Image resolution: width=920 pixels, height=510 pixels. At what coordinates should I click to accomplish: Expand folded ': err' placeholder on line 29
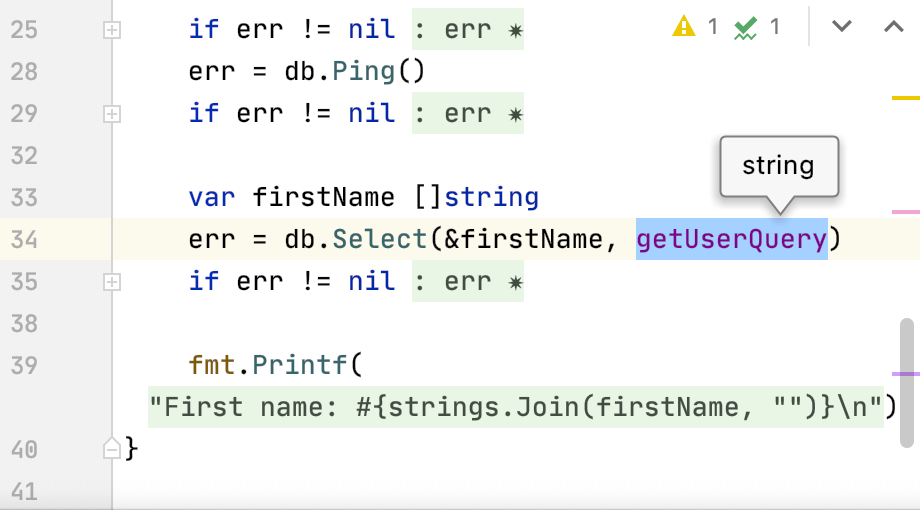pos(468,113)
